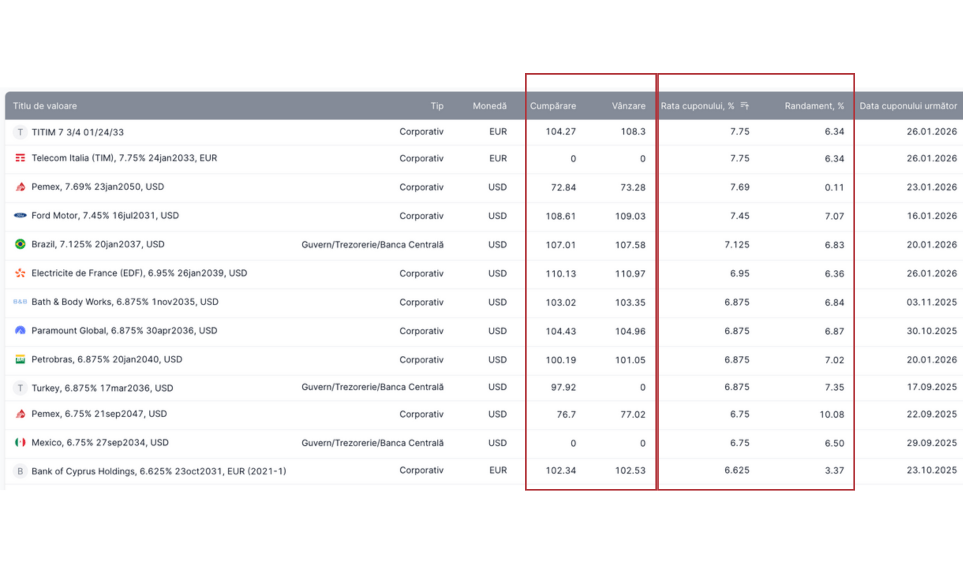Open the TITIM 7 3/4 01/24/33 bond
Screen dimensions: 963x578
pos(78,132)
